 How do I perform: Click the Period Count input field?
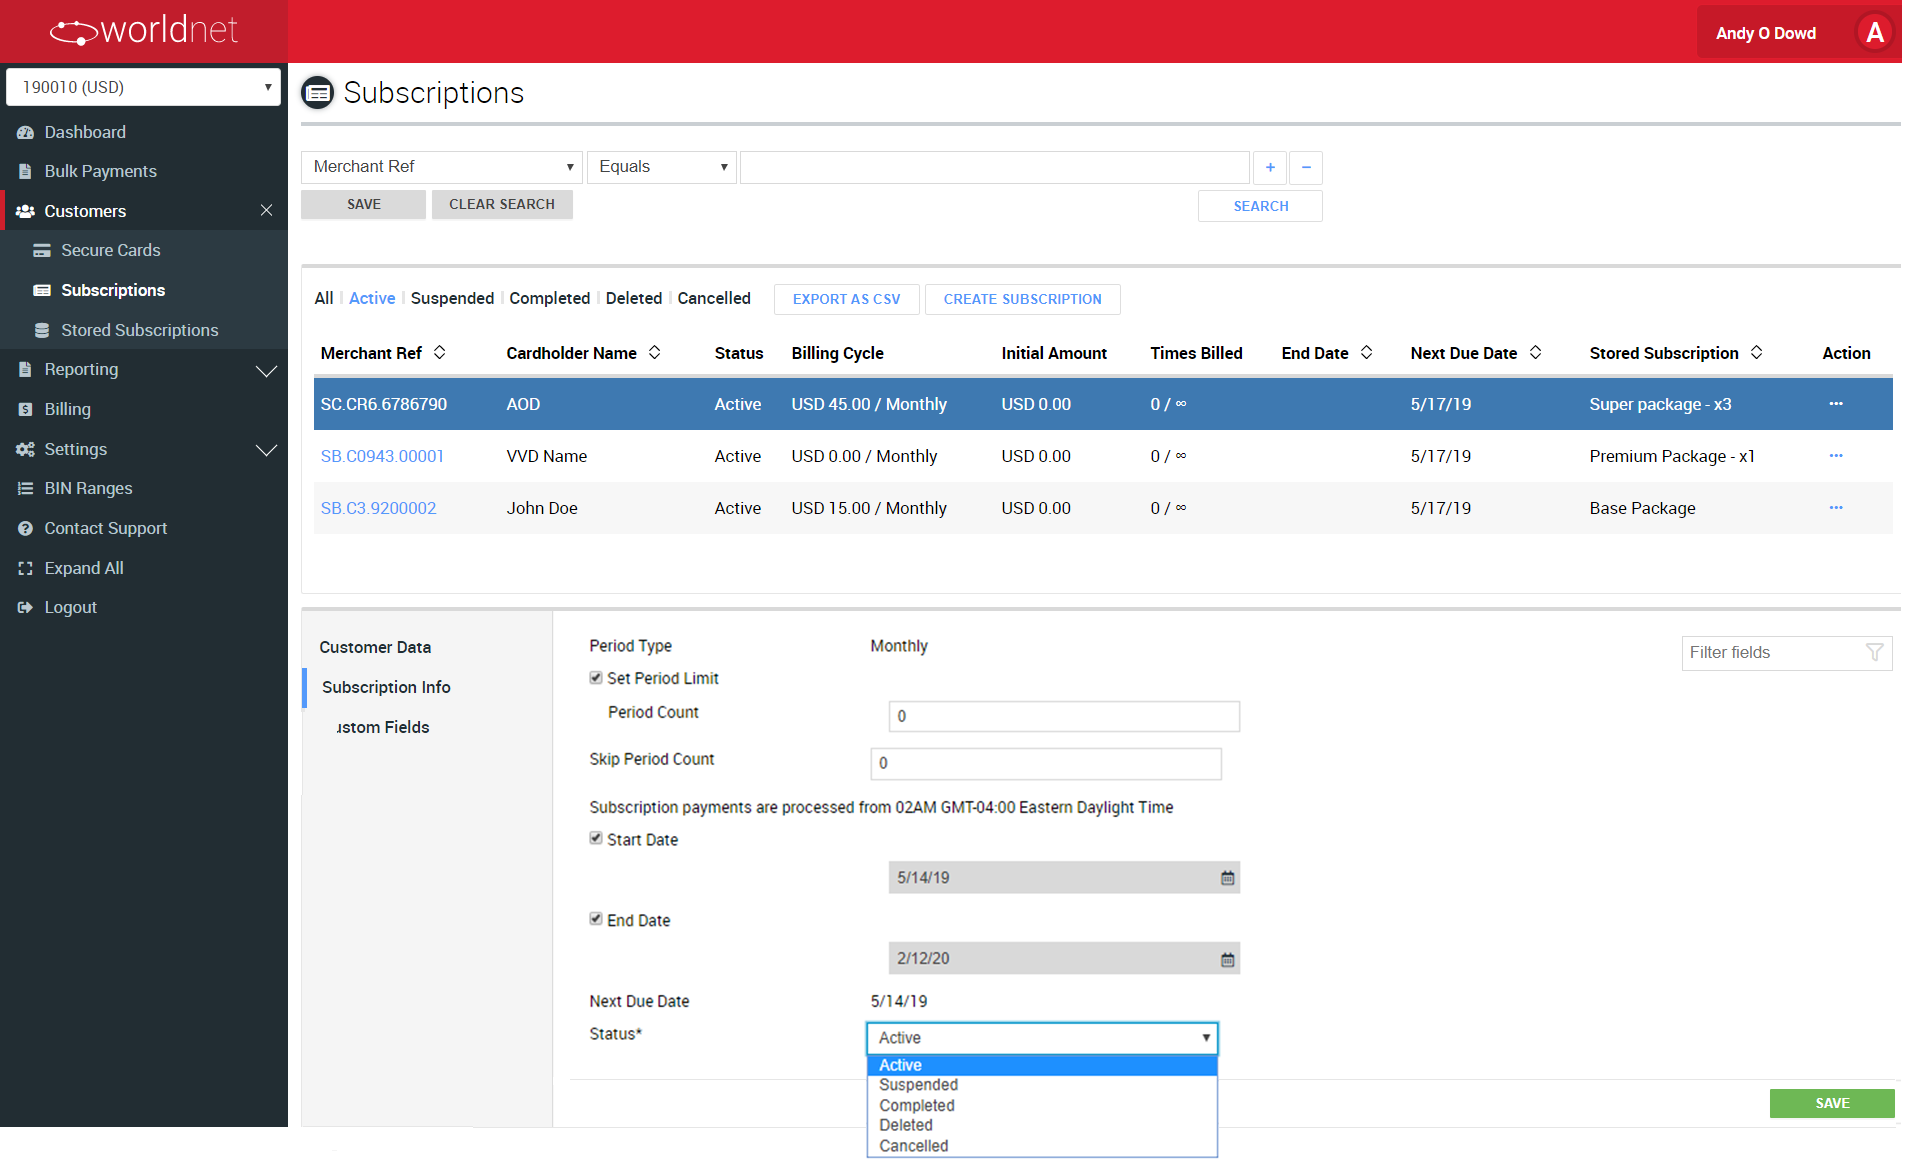click(1064, 716)
